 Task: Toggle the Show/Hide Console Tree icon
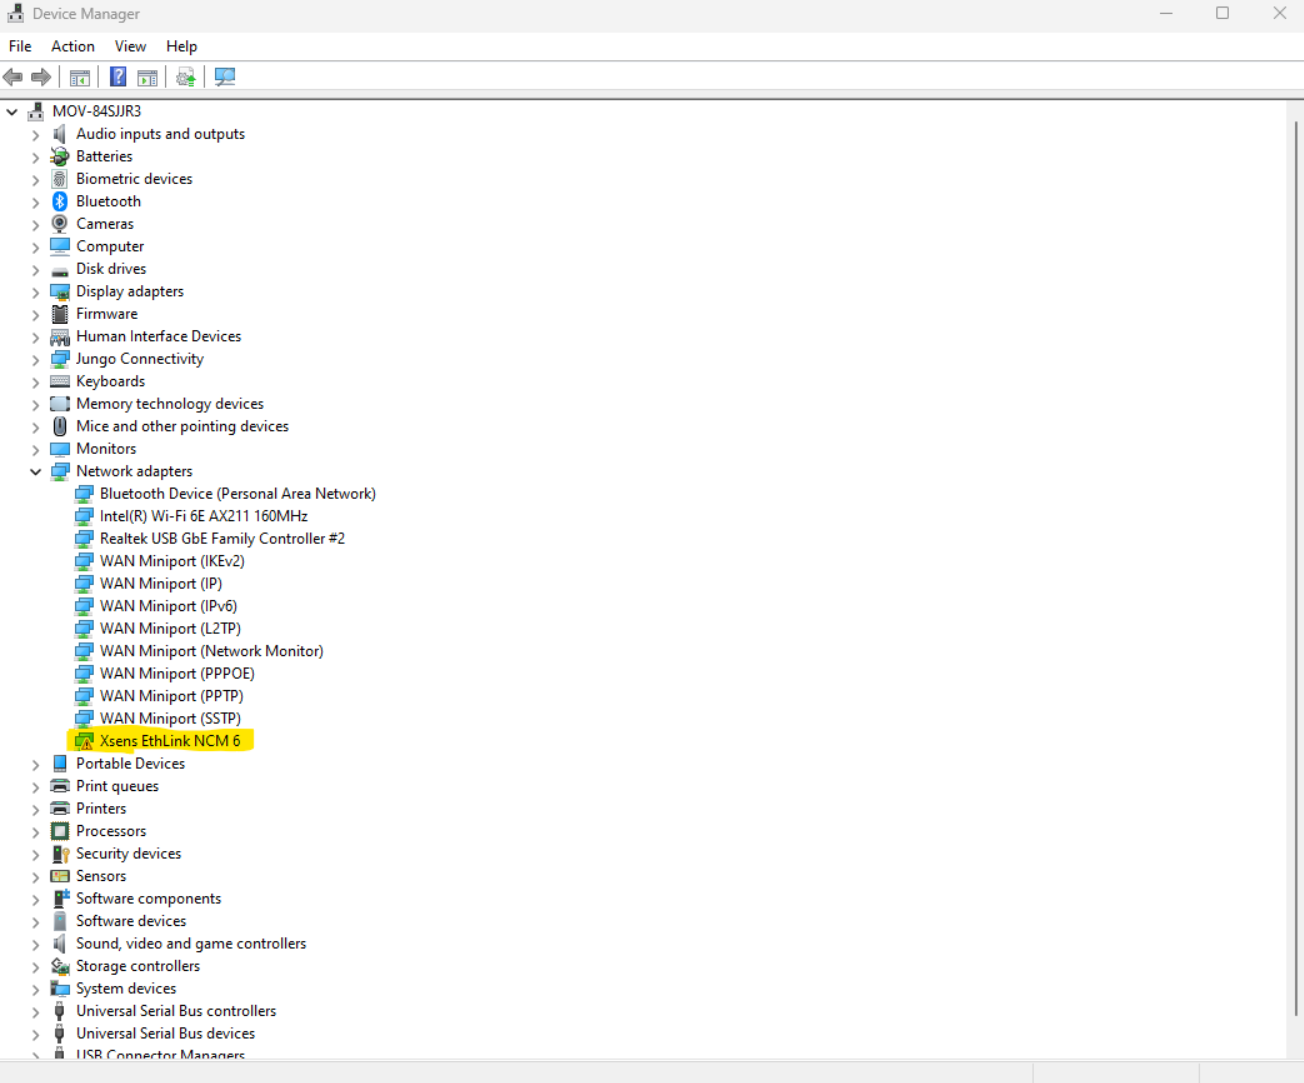point(80,77)
